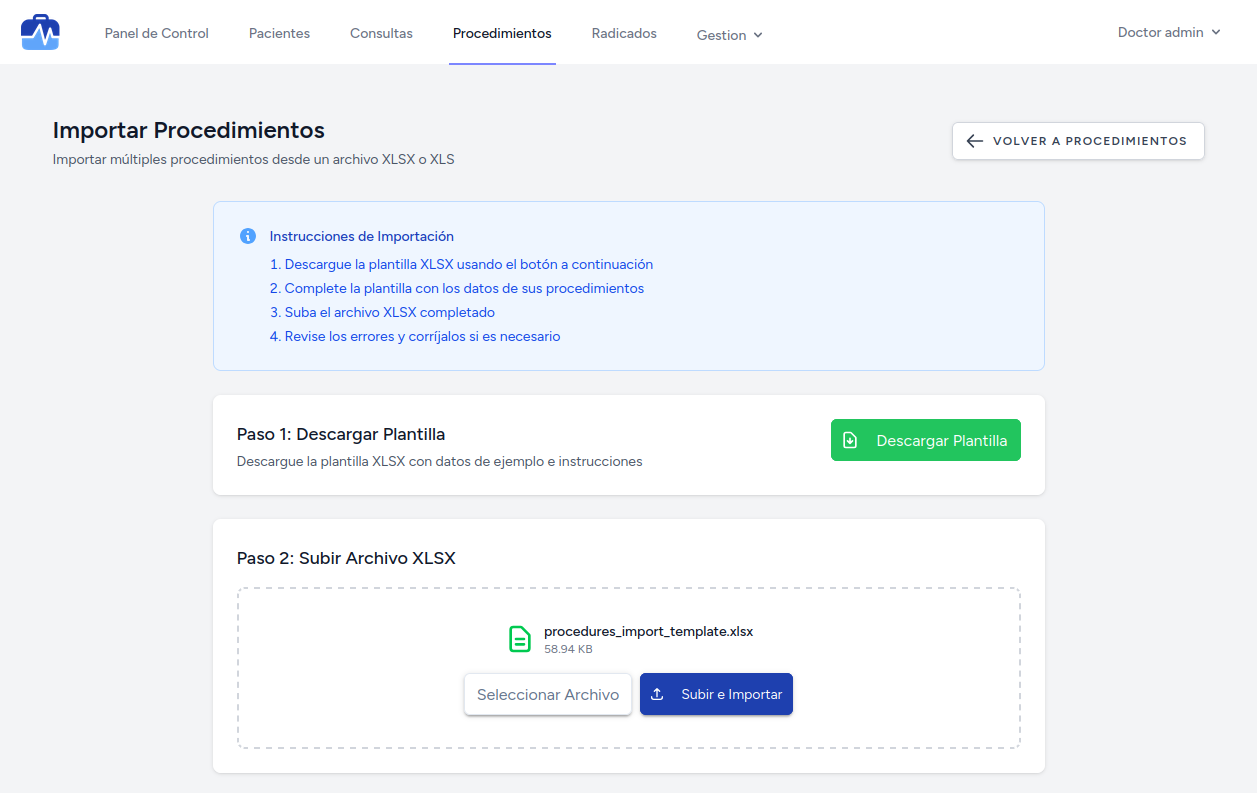Screen dimensions: 1257x793
Task: Click the back arrow icon in Volver button
Action: [x=975, y=141]
